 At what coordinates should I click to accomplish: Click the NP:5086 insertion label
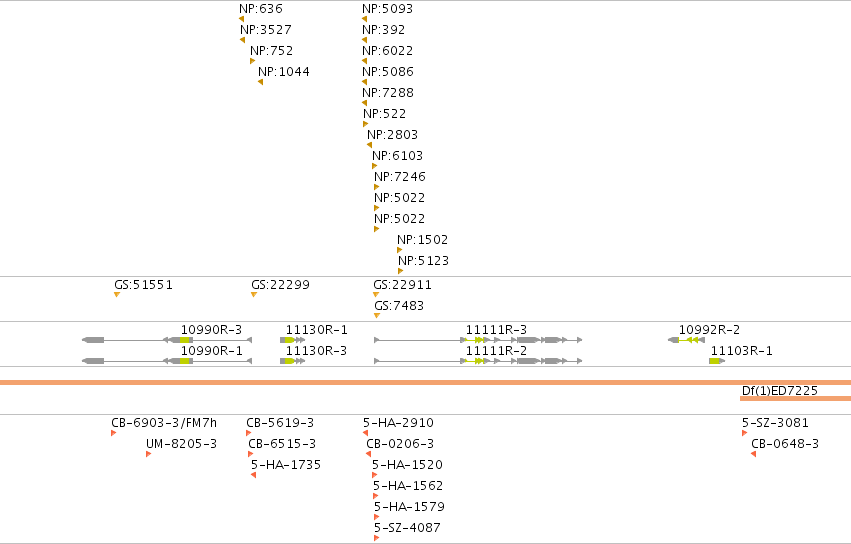pos(388,72)
